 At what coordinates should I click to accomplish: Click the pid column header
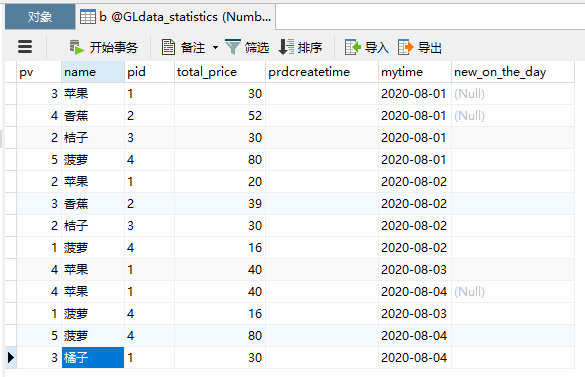point(149,72)
